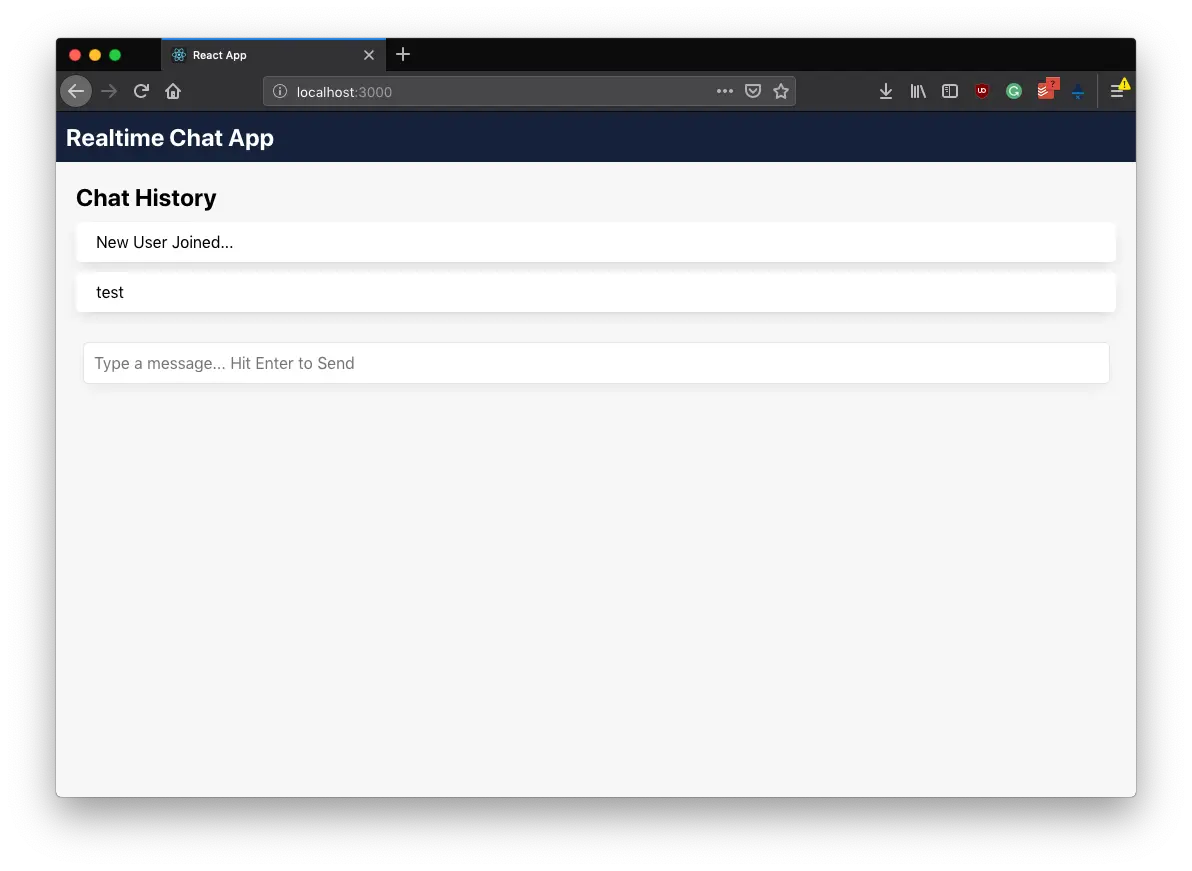Close the window with red button

point(74,55)
